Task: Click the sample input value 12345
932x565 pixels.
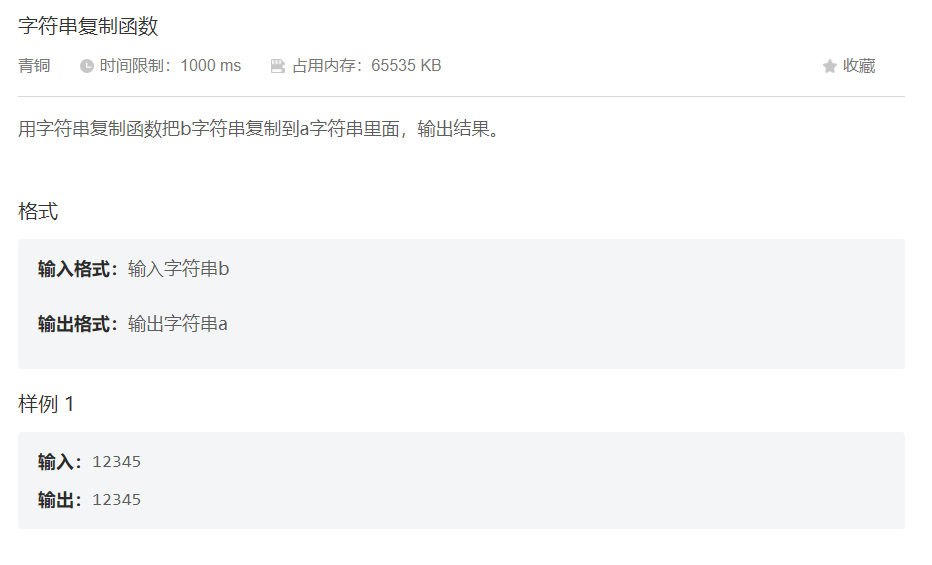Action: (116, 462)
